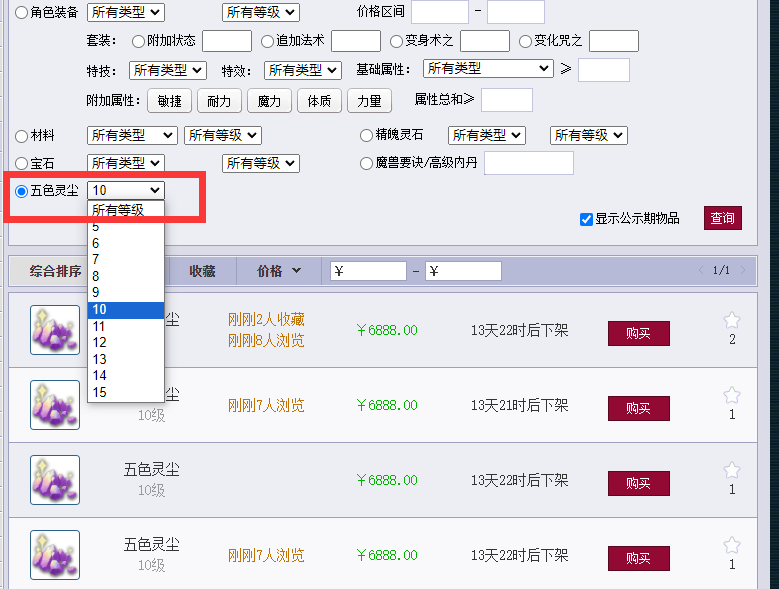Image resolution: width=779 pixels, height=589 pixels.
Task: Click the favorite star on first listing
Action: 732,321
